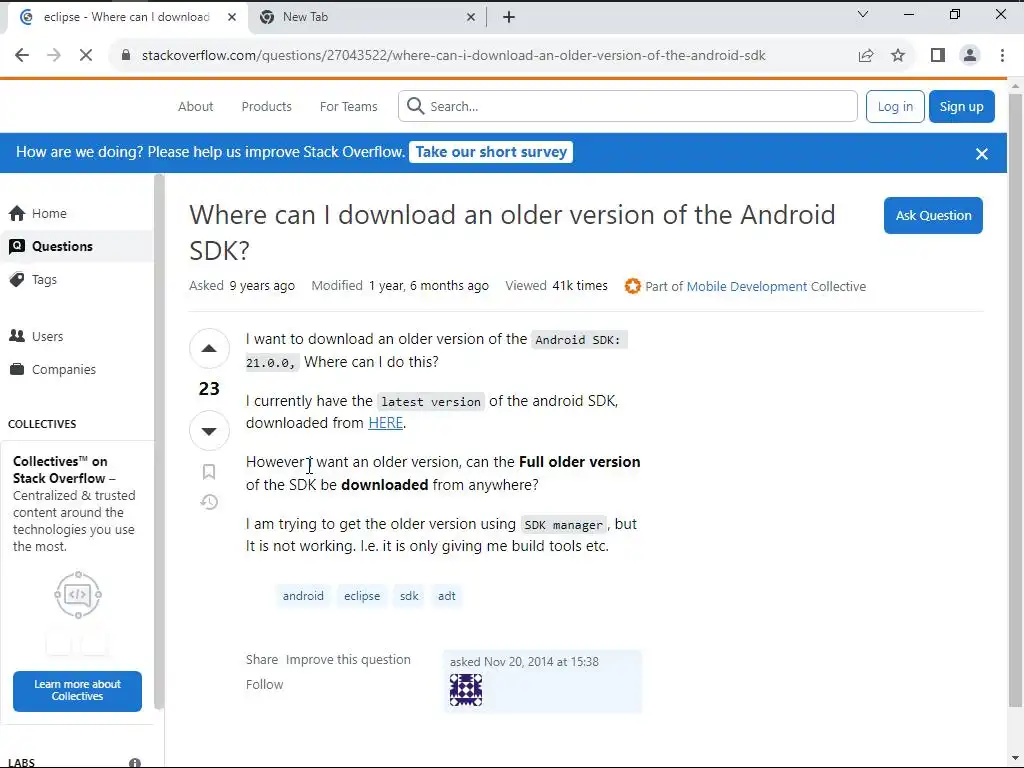Click the sdk tag
Image resolution: width=1024 pixels, height=768 pixels.
(409, 596)
